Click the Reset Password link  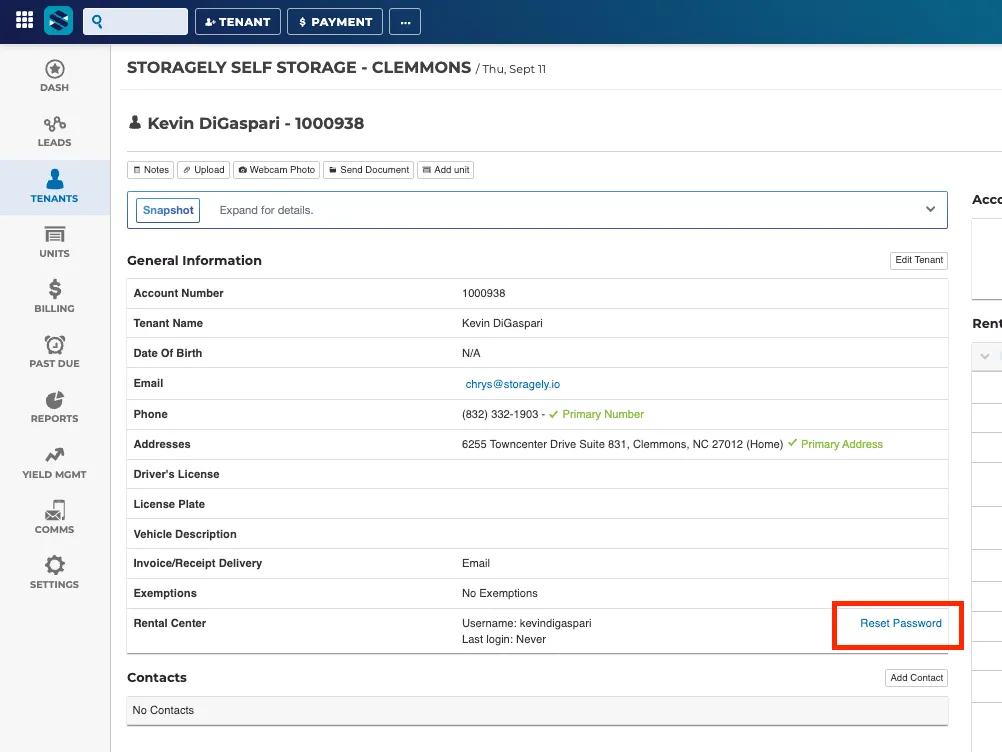[900, 624]
